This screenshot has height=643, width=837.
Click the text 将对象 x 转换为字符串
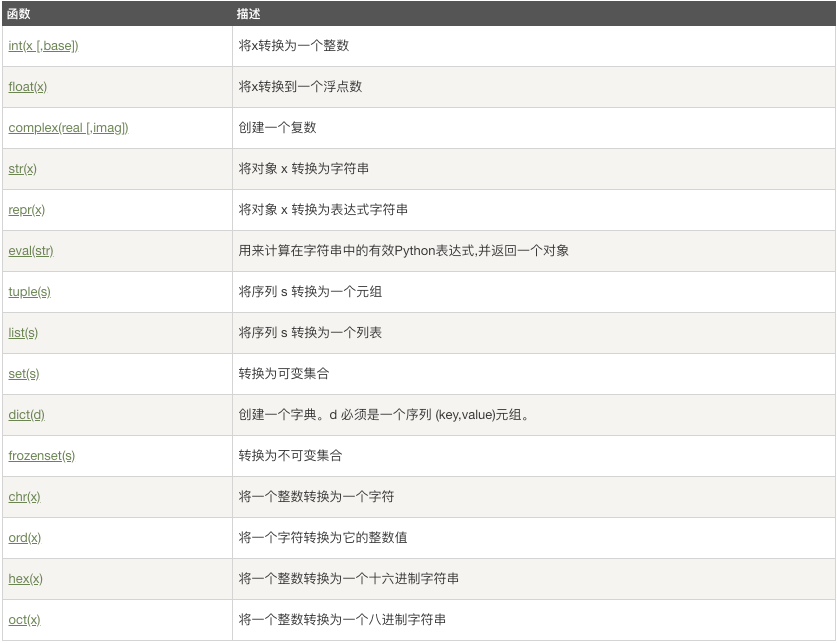coord(304,169)
